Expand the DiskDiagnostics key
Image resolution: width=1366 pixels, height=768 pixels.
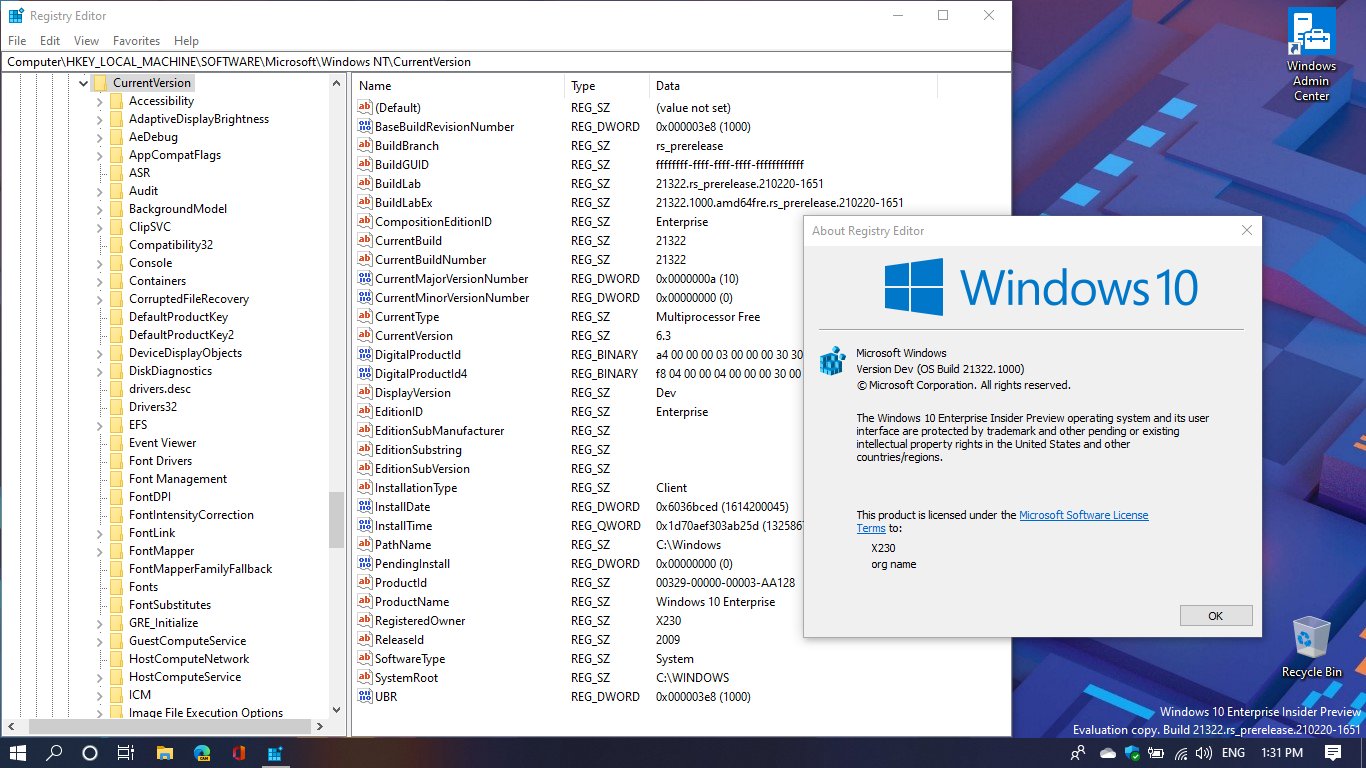point(100,371)
